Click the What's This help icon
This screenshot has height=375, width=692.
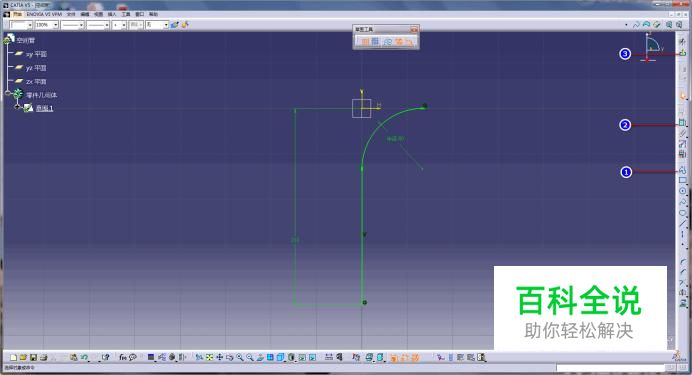tap(105, 357)
